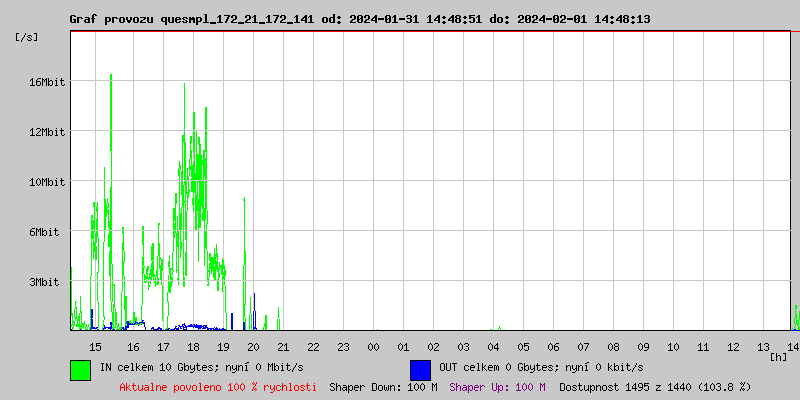The height and width of the screenshot is (400, 800).
Task: Click the '21' hour label on the x-axis
Action: (283, 347)
